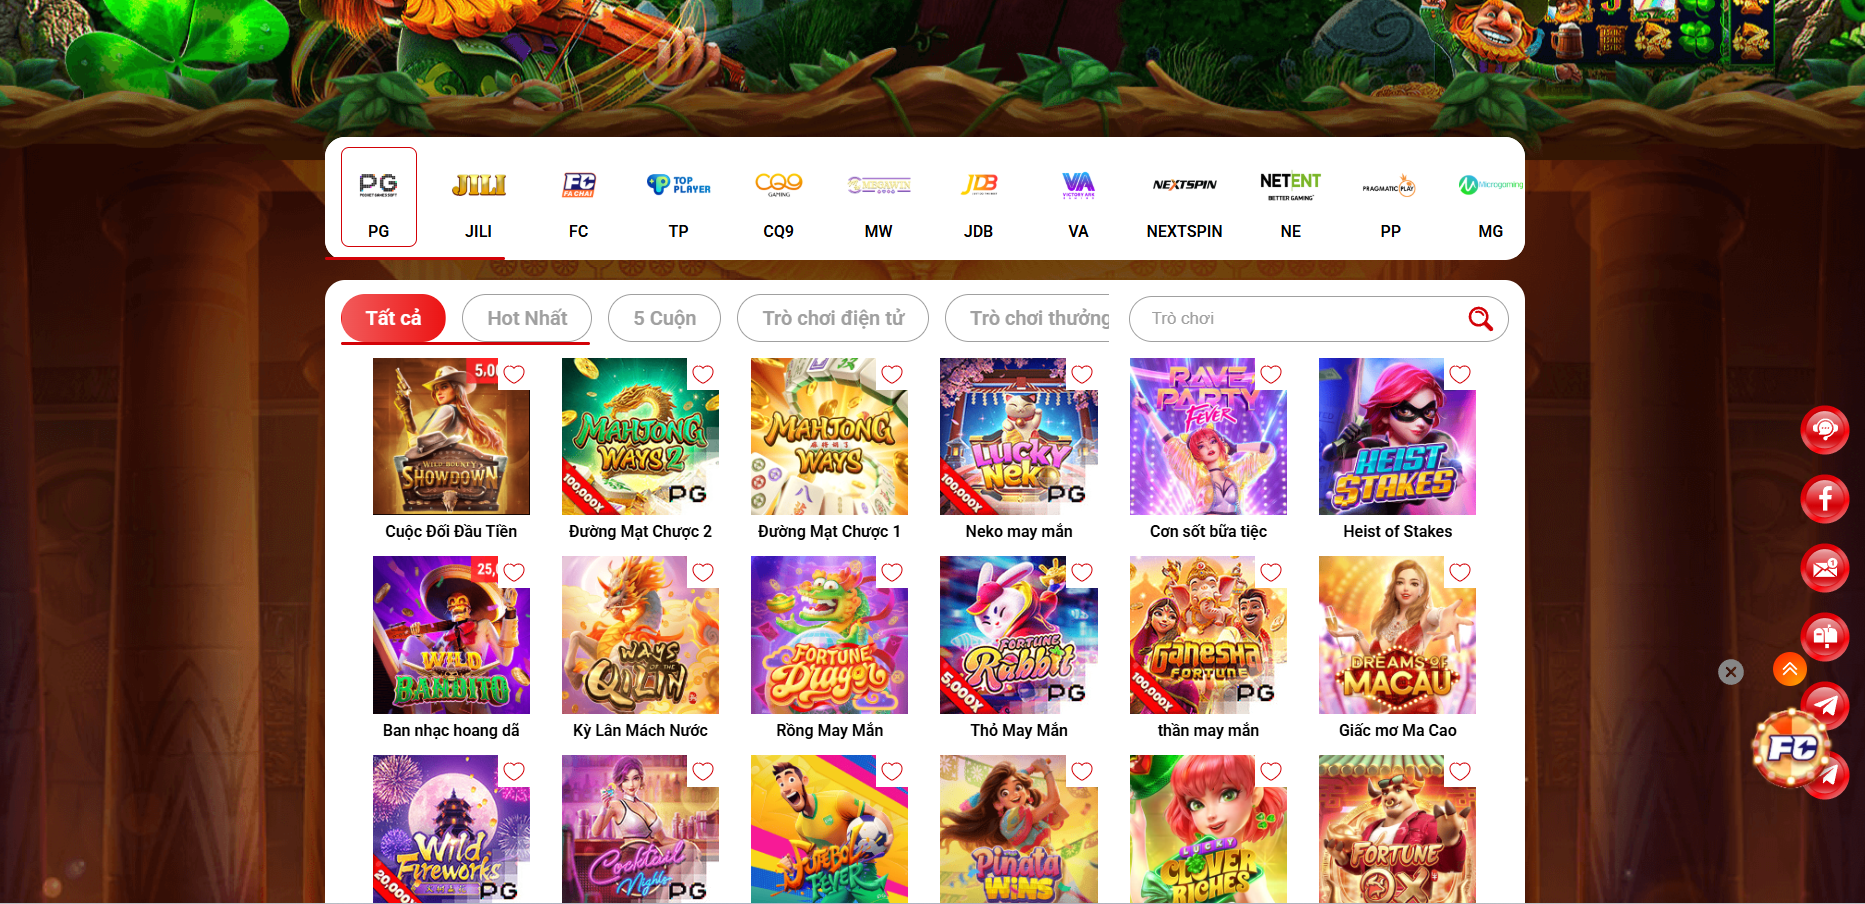Viewport: 1865px width, 904px height.
Task: Open Wild Bandito game thumbnail
Action: pyautogui.click(x=451, y=635)
